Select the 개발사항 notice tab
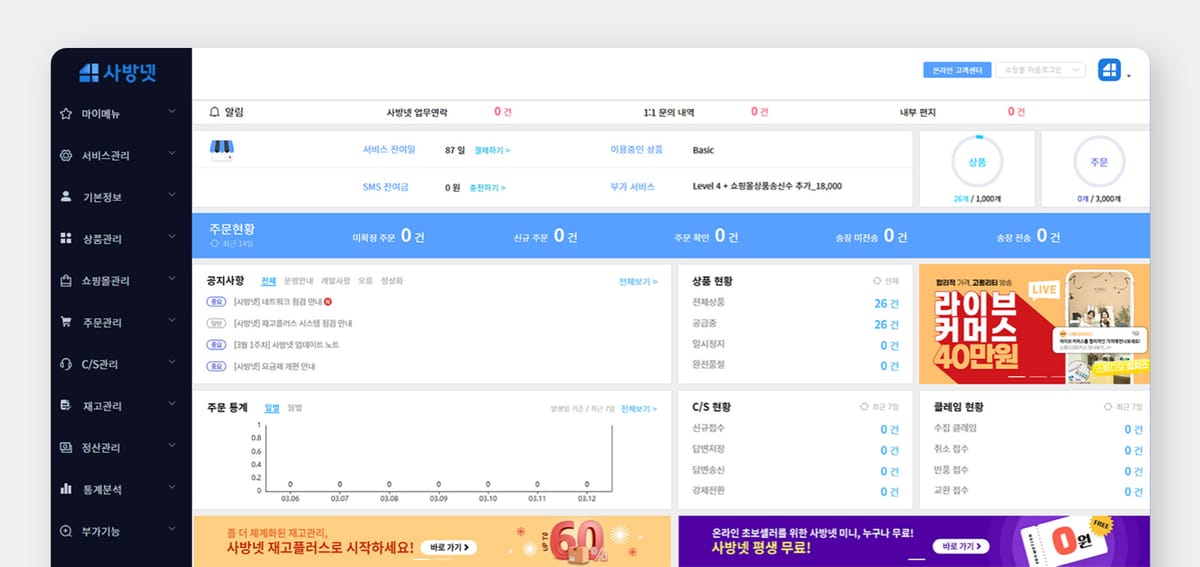The height and width of the screenshot is (567, 1200). click(x=336, y=281)
